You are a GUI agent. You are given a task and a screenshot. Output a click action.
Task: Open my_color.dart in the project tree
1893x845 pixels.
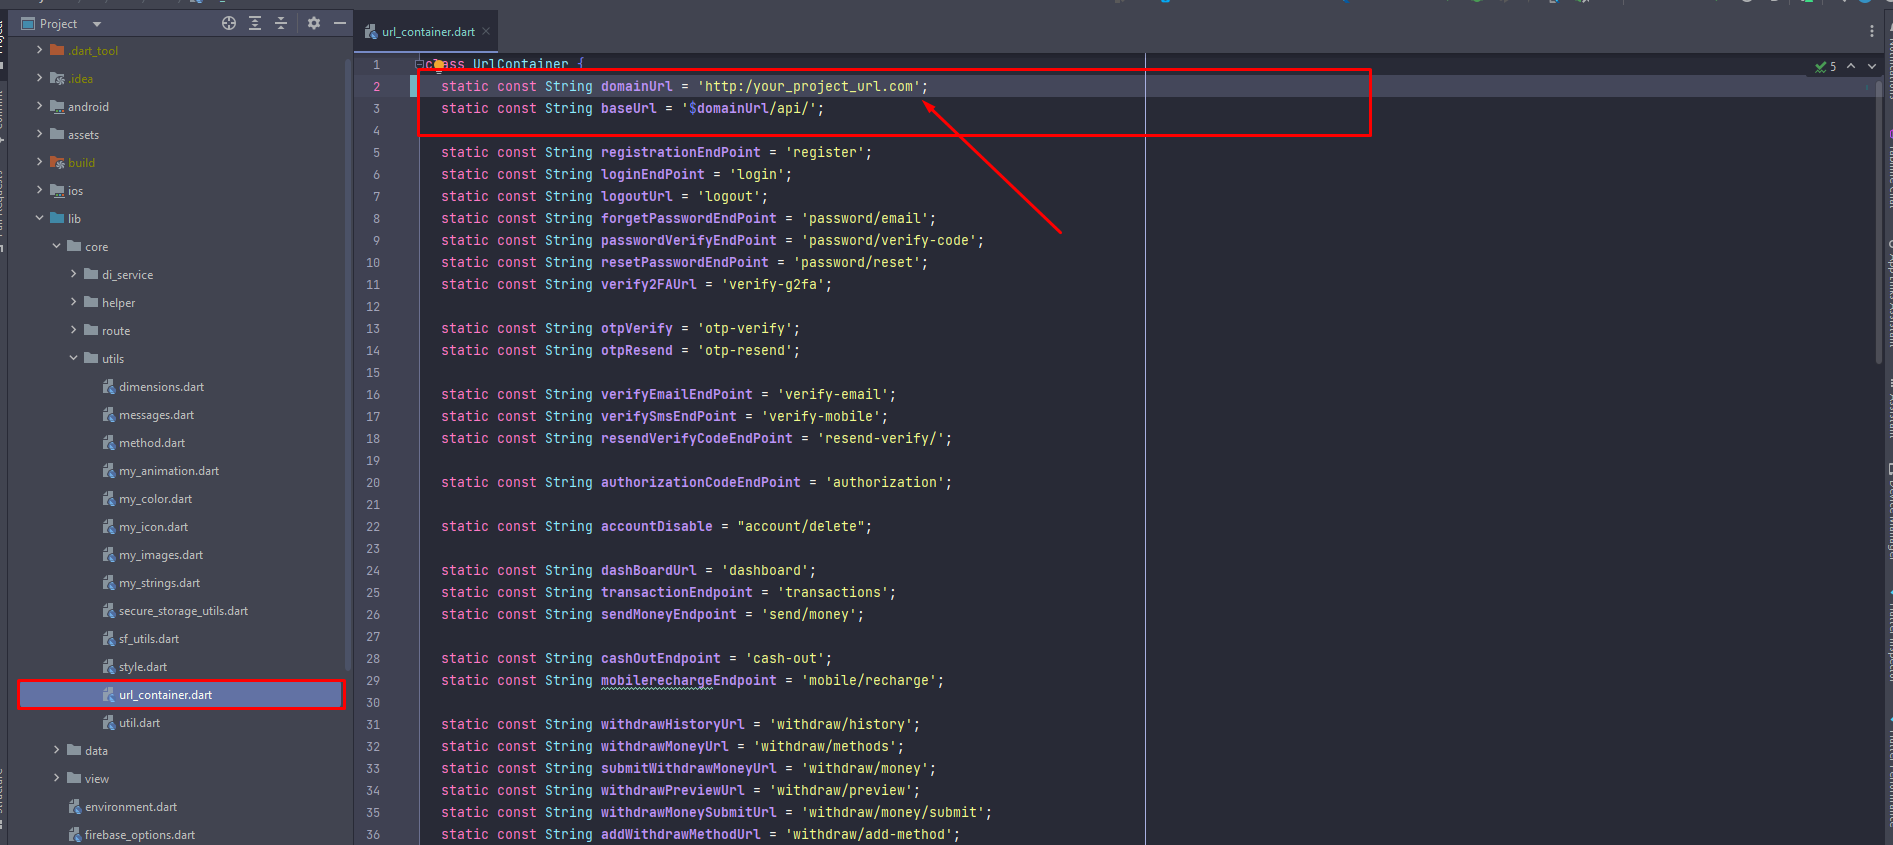pyautogui.click(x=155, y=499)
